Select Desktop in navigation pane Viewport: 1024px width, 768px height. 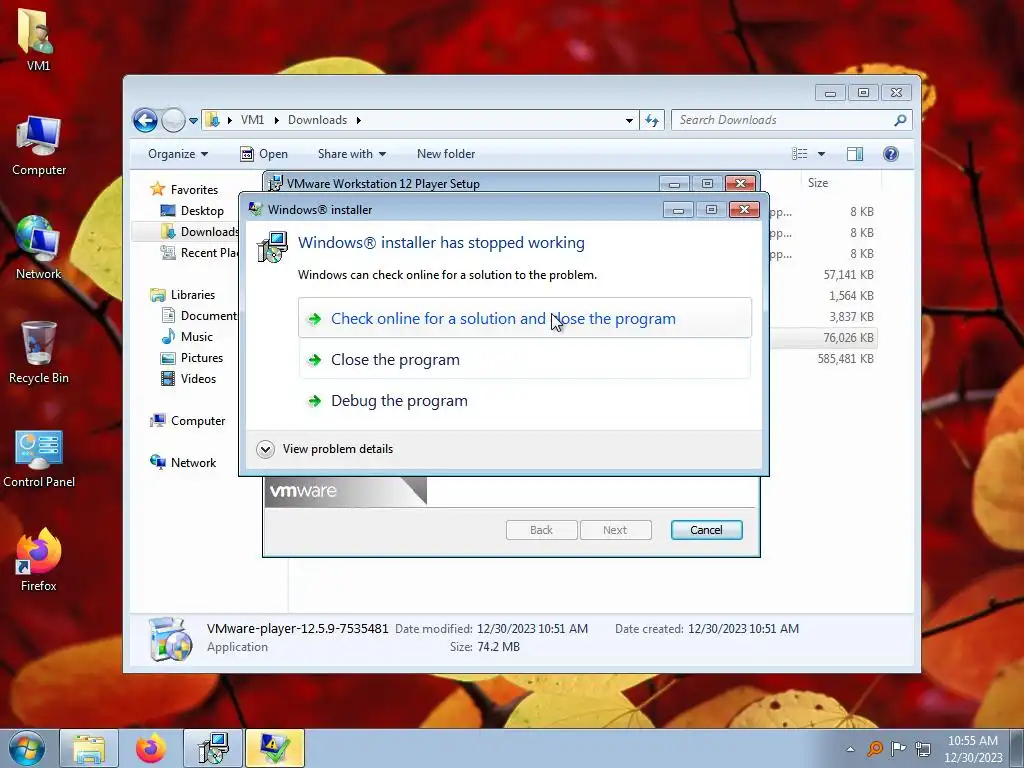pyautogui.click(x=192, y=211)
